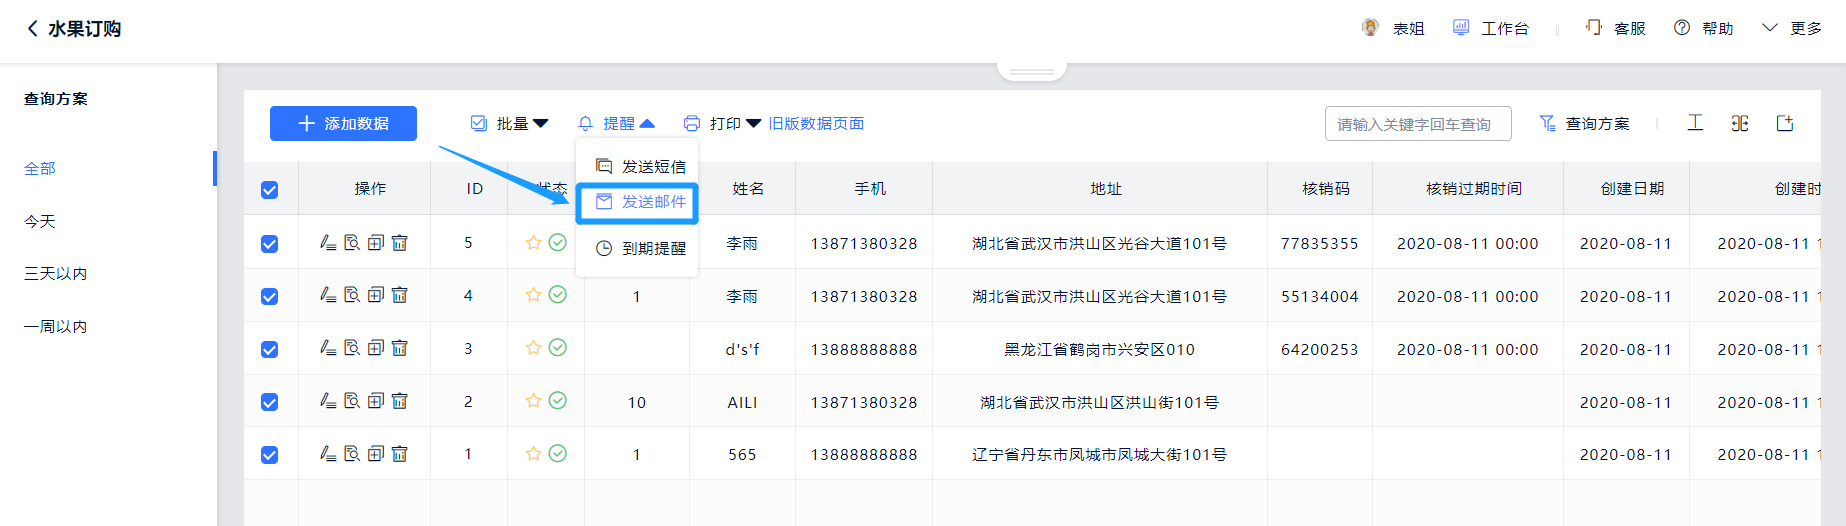Click the 添加数据 add data button
Image resolution: width=1846 pixels, height=526 pixels.
343,124
